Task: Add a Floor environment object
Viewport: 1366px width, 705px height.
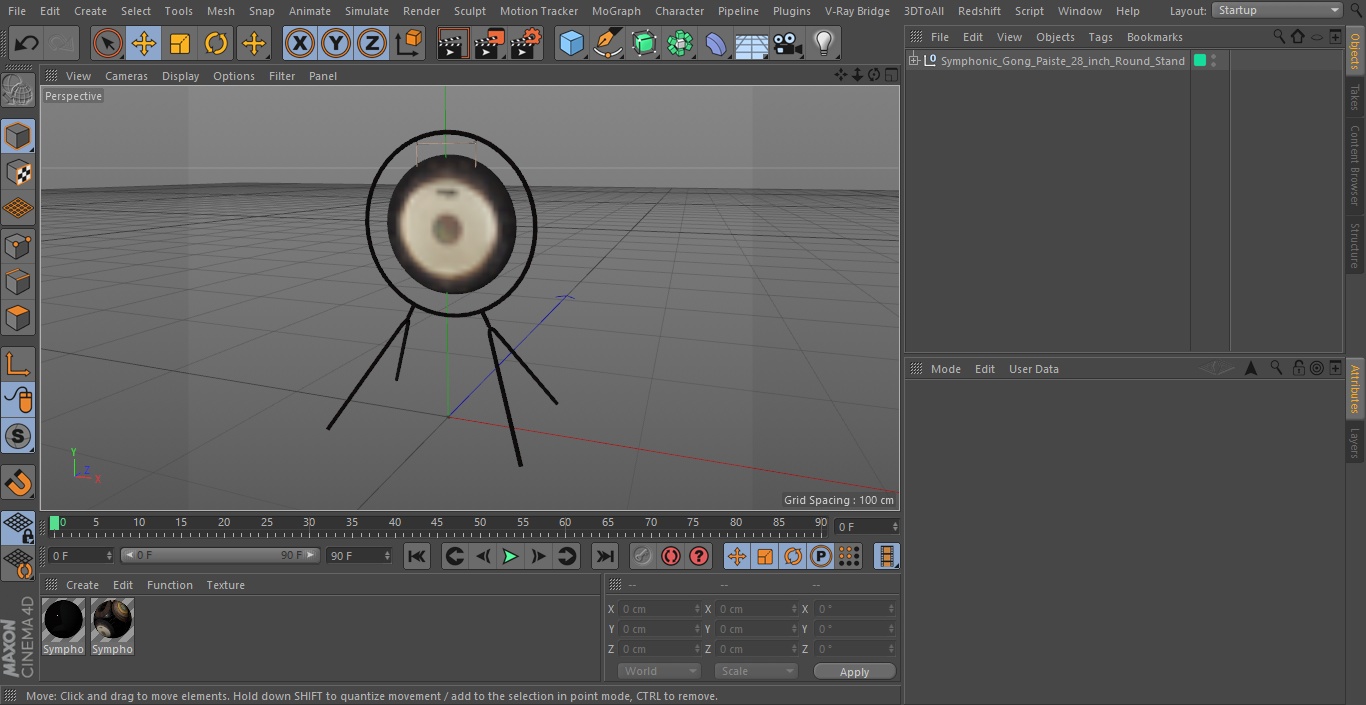Action: [x=752, y=43]
